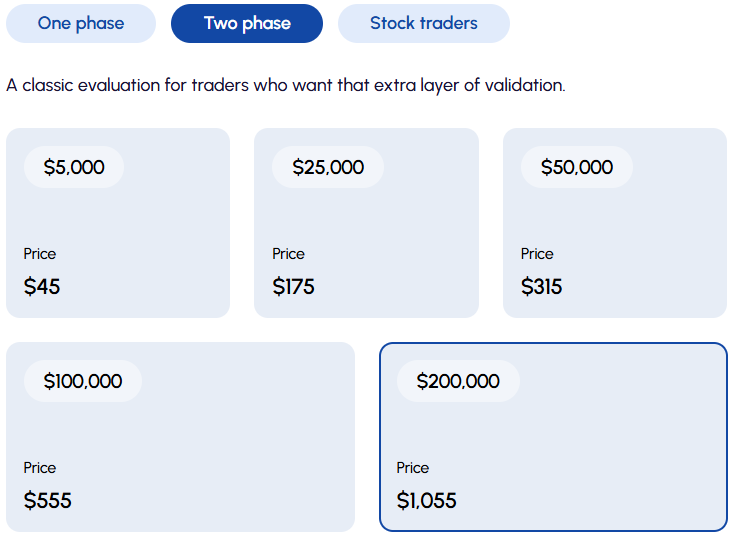Click the Price label above $45
The image size is (732, 538).
(x=40, y=254)
